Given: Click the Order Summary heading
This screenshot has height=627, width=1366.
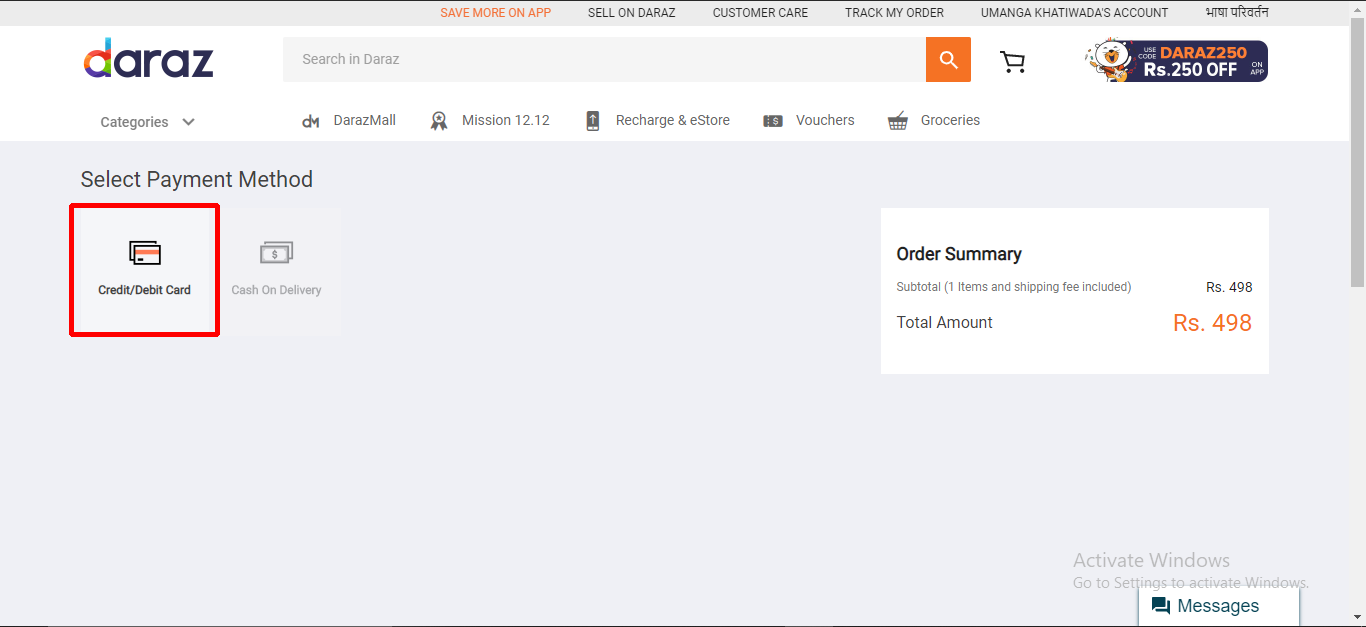Looking at the screenshot, I should point(959,254).
